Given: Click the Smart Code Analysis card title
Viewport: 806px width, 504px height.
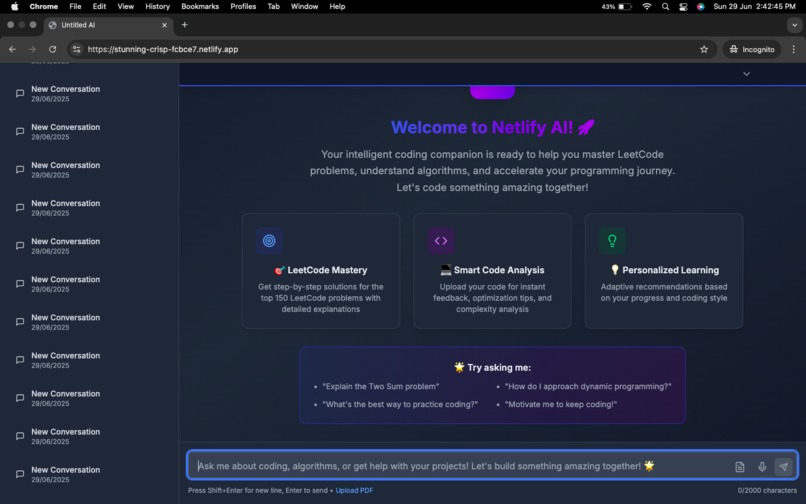Looking at the screenshot, I should 492,270.
